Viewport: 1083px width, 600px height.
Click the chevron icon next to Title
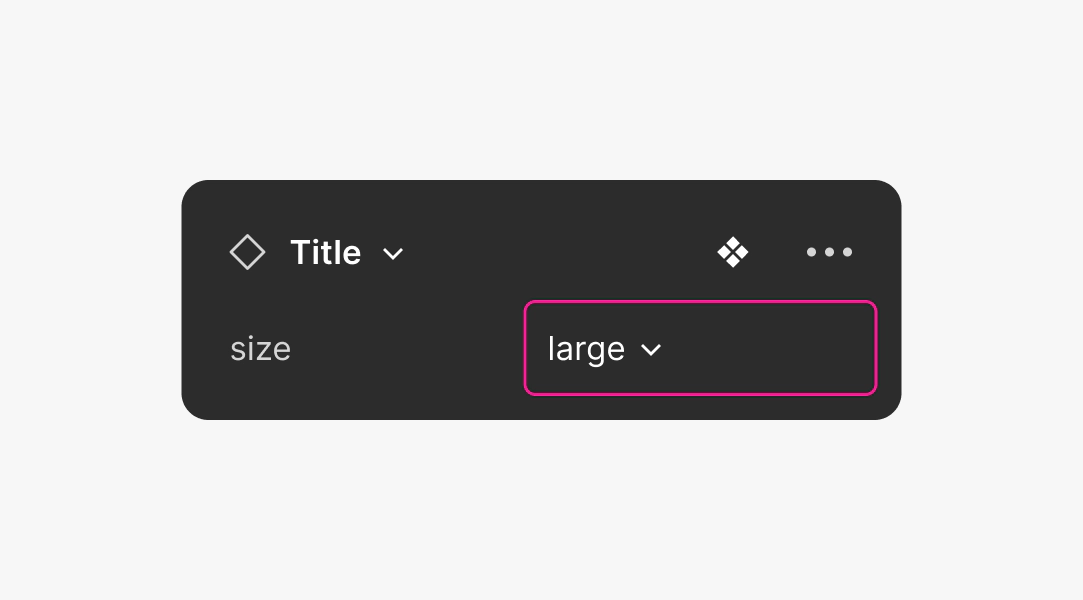pos(393,253)
